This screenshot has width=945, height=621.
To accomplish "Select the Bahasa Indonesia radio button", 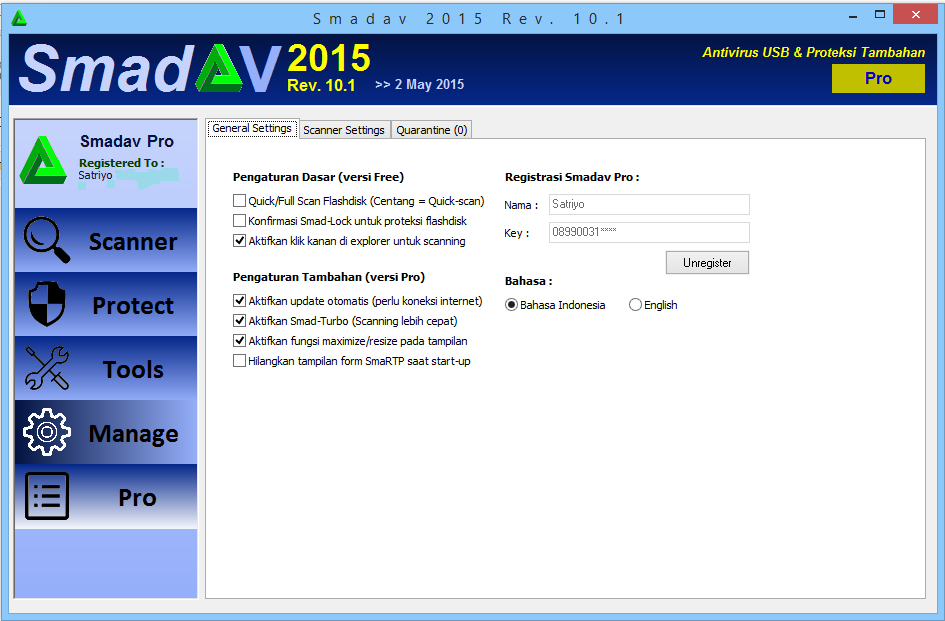I will (511, 305).
